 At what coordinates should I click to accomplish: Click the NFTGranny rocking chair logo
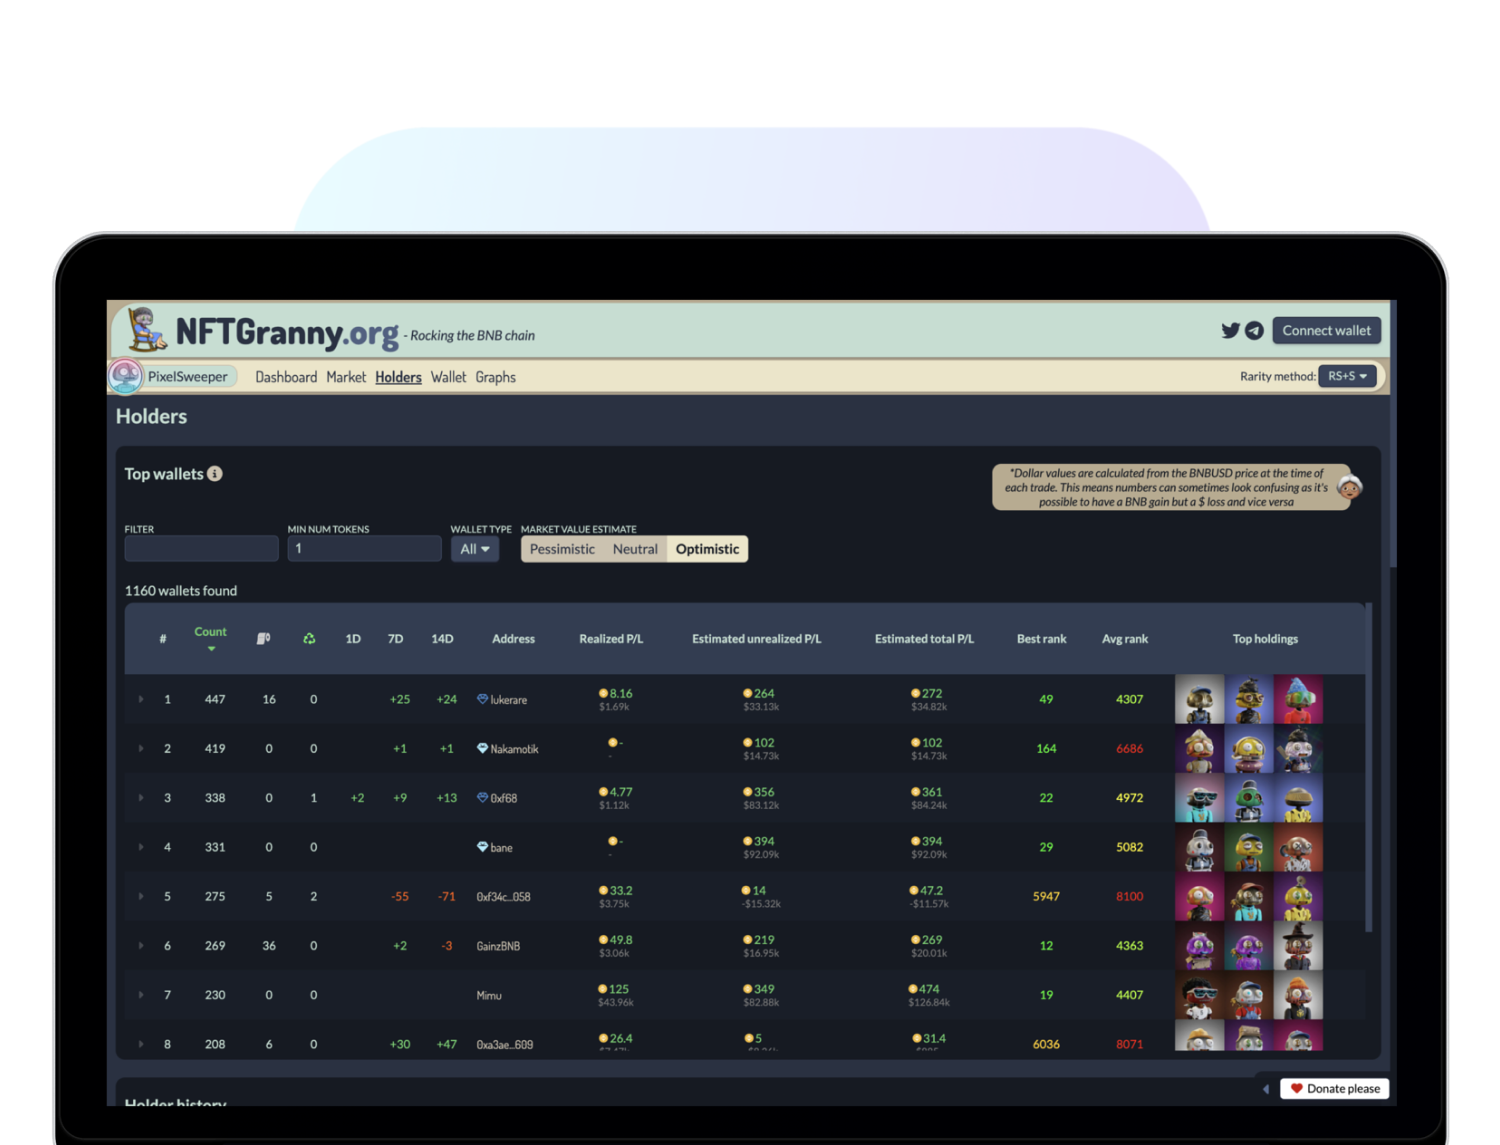[x=146, y=330]
